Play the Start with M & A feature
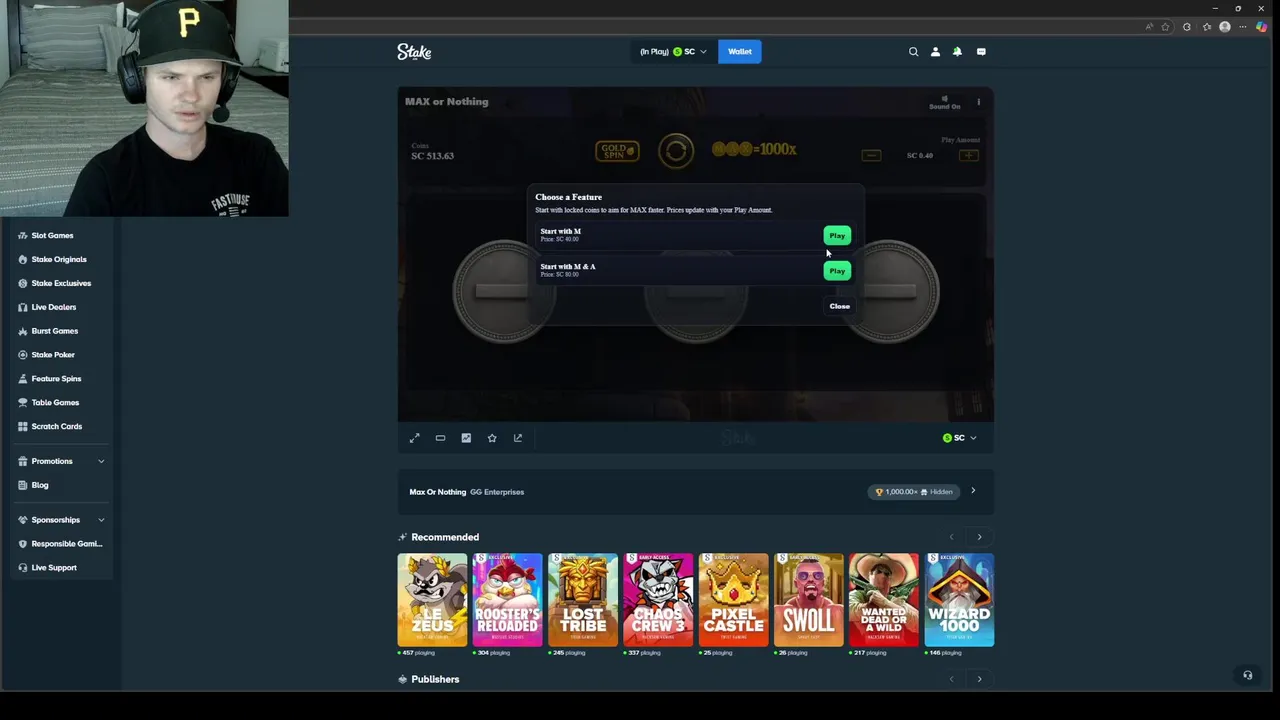The width and height of the screenshot is (1280, 720). (837, 271)
